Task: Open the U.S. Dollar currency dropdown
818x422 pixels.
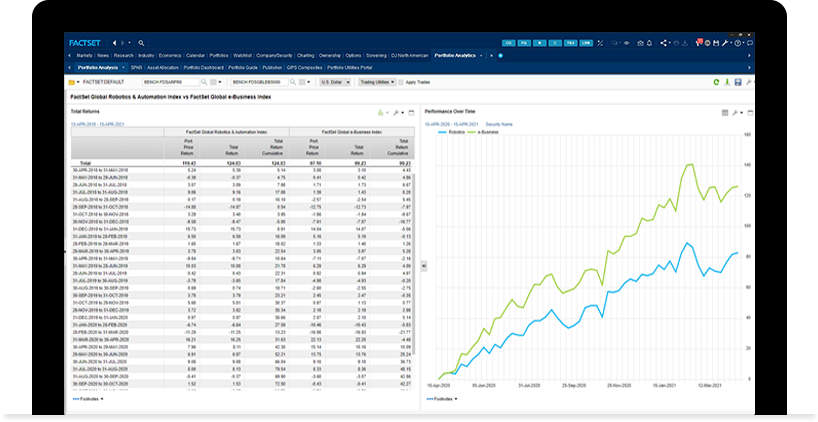Action: [335, 82]
